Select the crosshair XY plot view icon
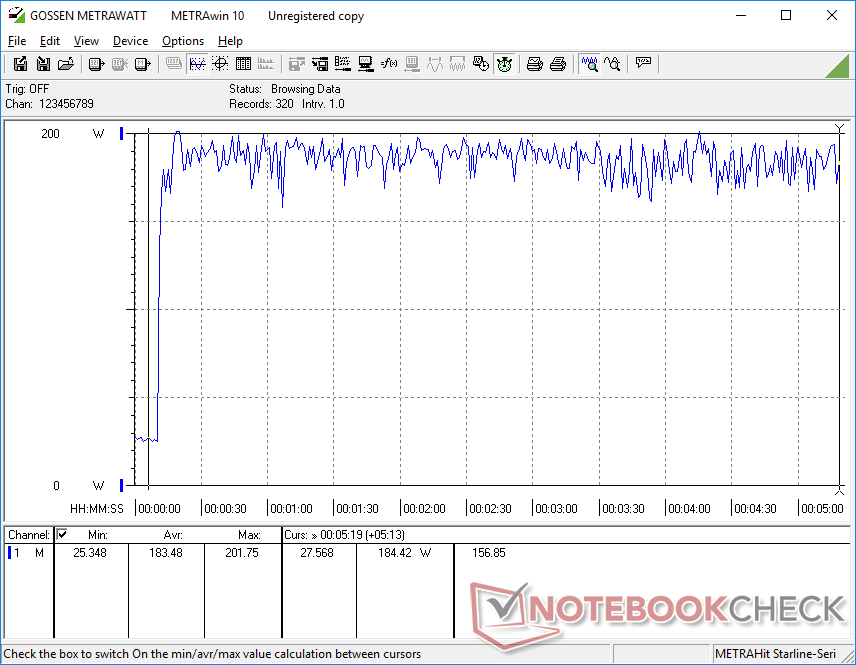 220,64
